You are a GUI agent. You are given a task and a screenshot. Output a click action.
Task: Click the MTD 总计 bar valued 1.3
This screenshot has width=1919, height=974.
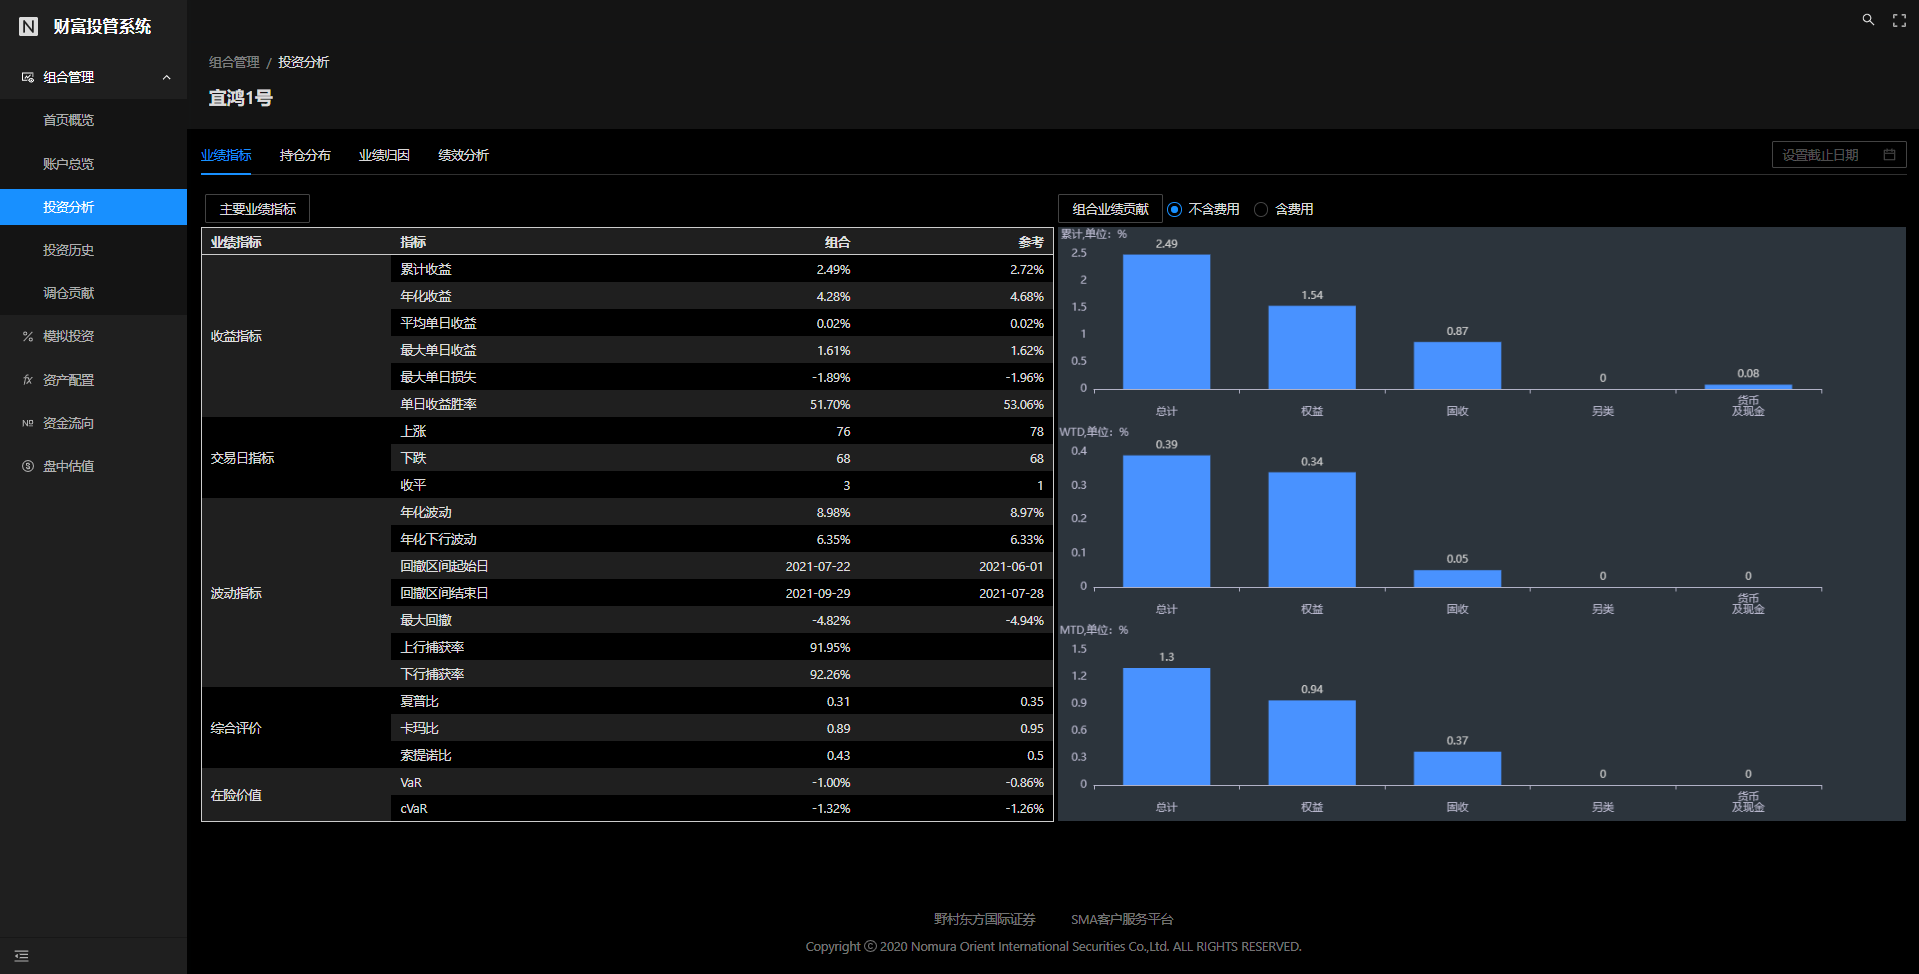coord(1166,727)
